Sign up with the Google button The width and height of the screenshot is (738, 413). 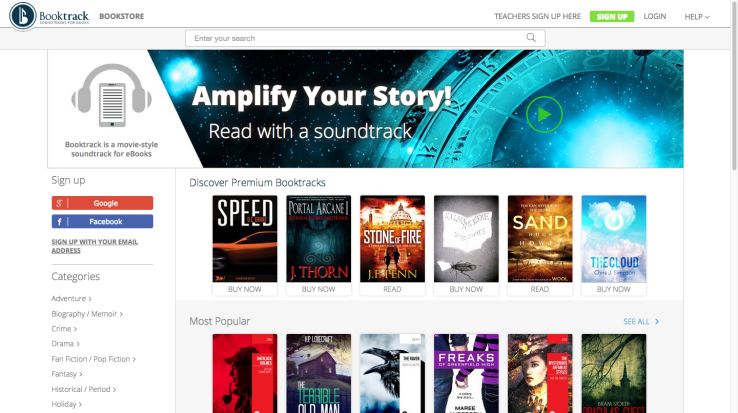pyautogui.click(x=102, y=203)
